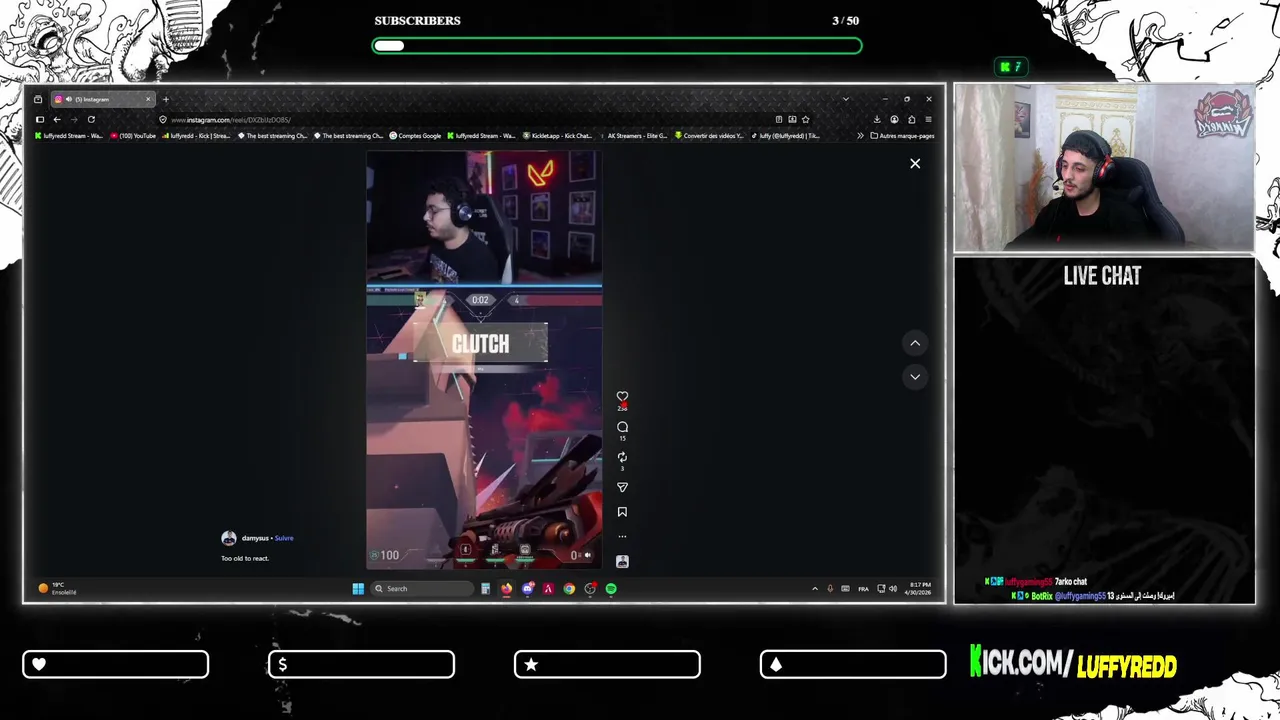
Task: Show hidden system tray icons chevron
Action: pos(814,589)
